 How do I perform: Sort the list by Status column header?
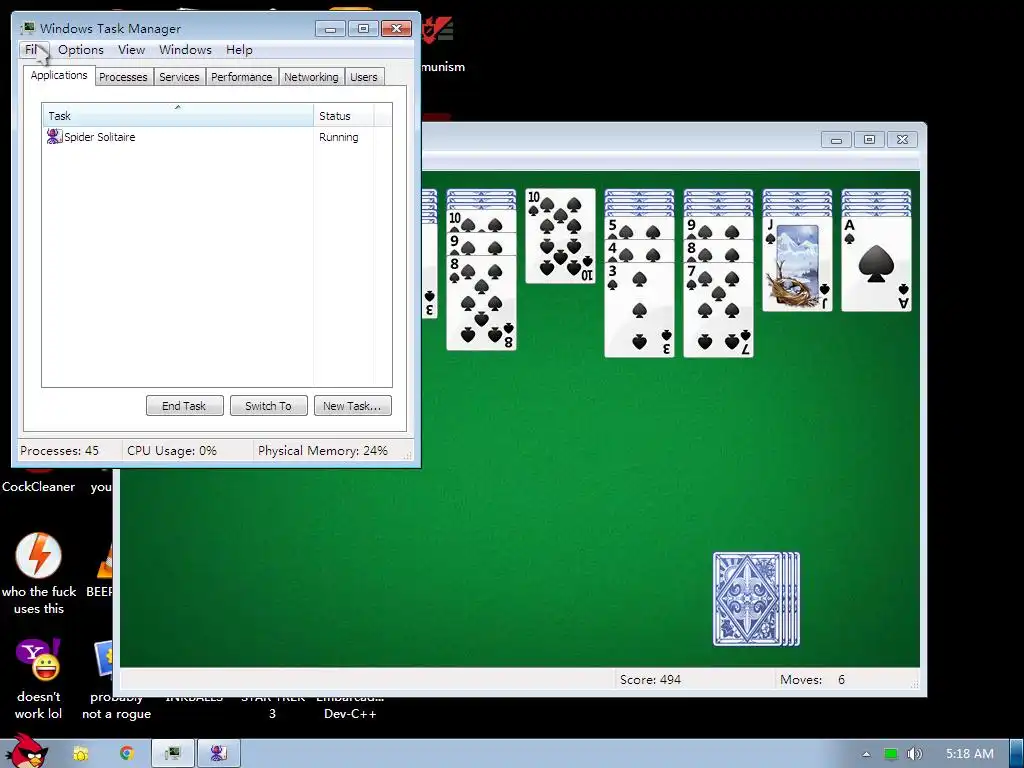pyautogui.click(x=343, y=116)
